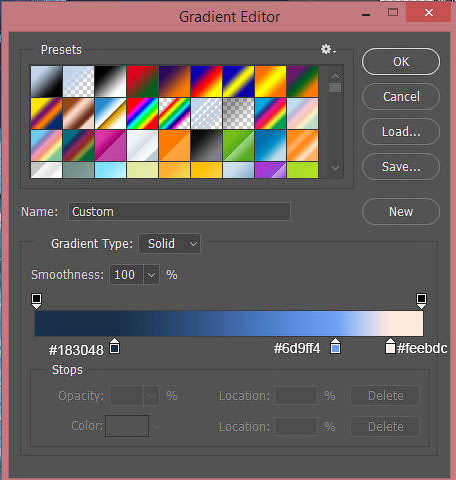Click the Location field beside Color
Screen dimensions: 456x480
(296, 426)
